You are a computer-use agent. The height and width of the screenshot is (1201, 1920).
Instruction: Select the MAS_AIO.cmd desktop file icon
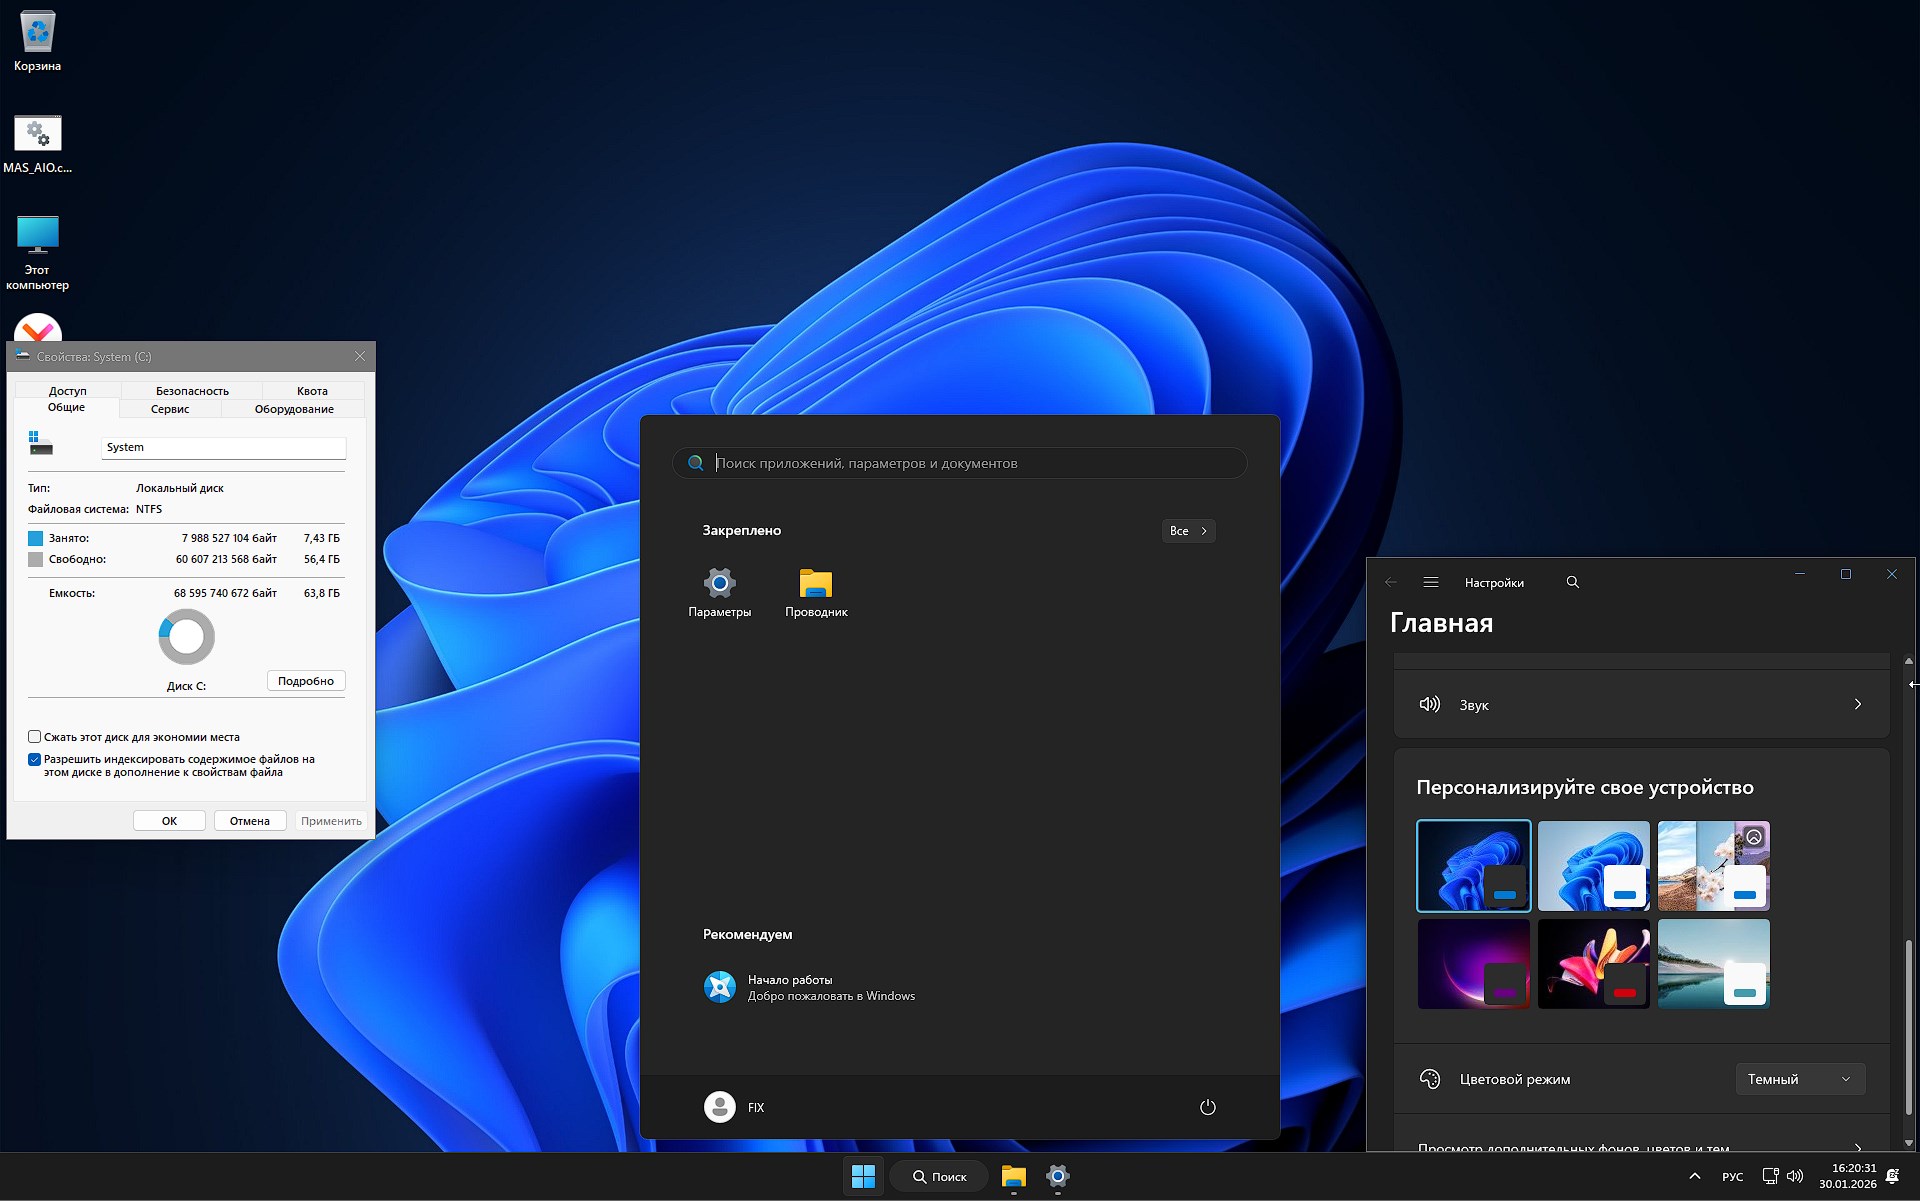click(x=38, y=134)
